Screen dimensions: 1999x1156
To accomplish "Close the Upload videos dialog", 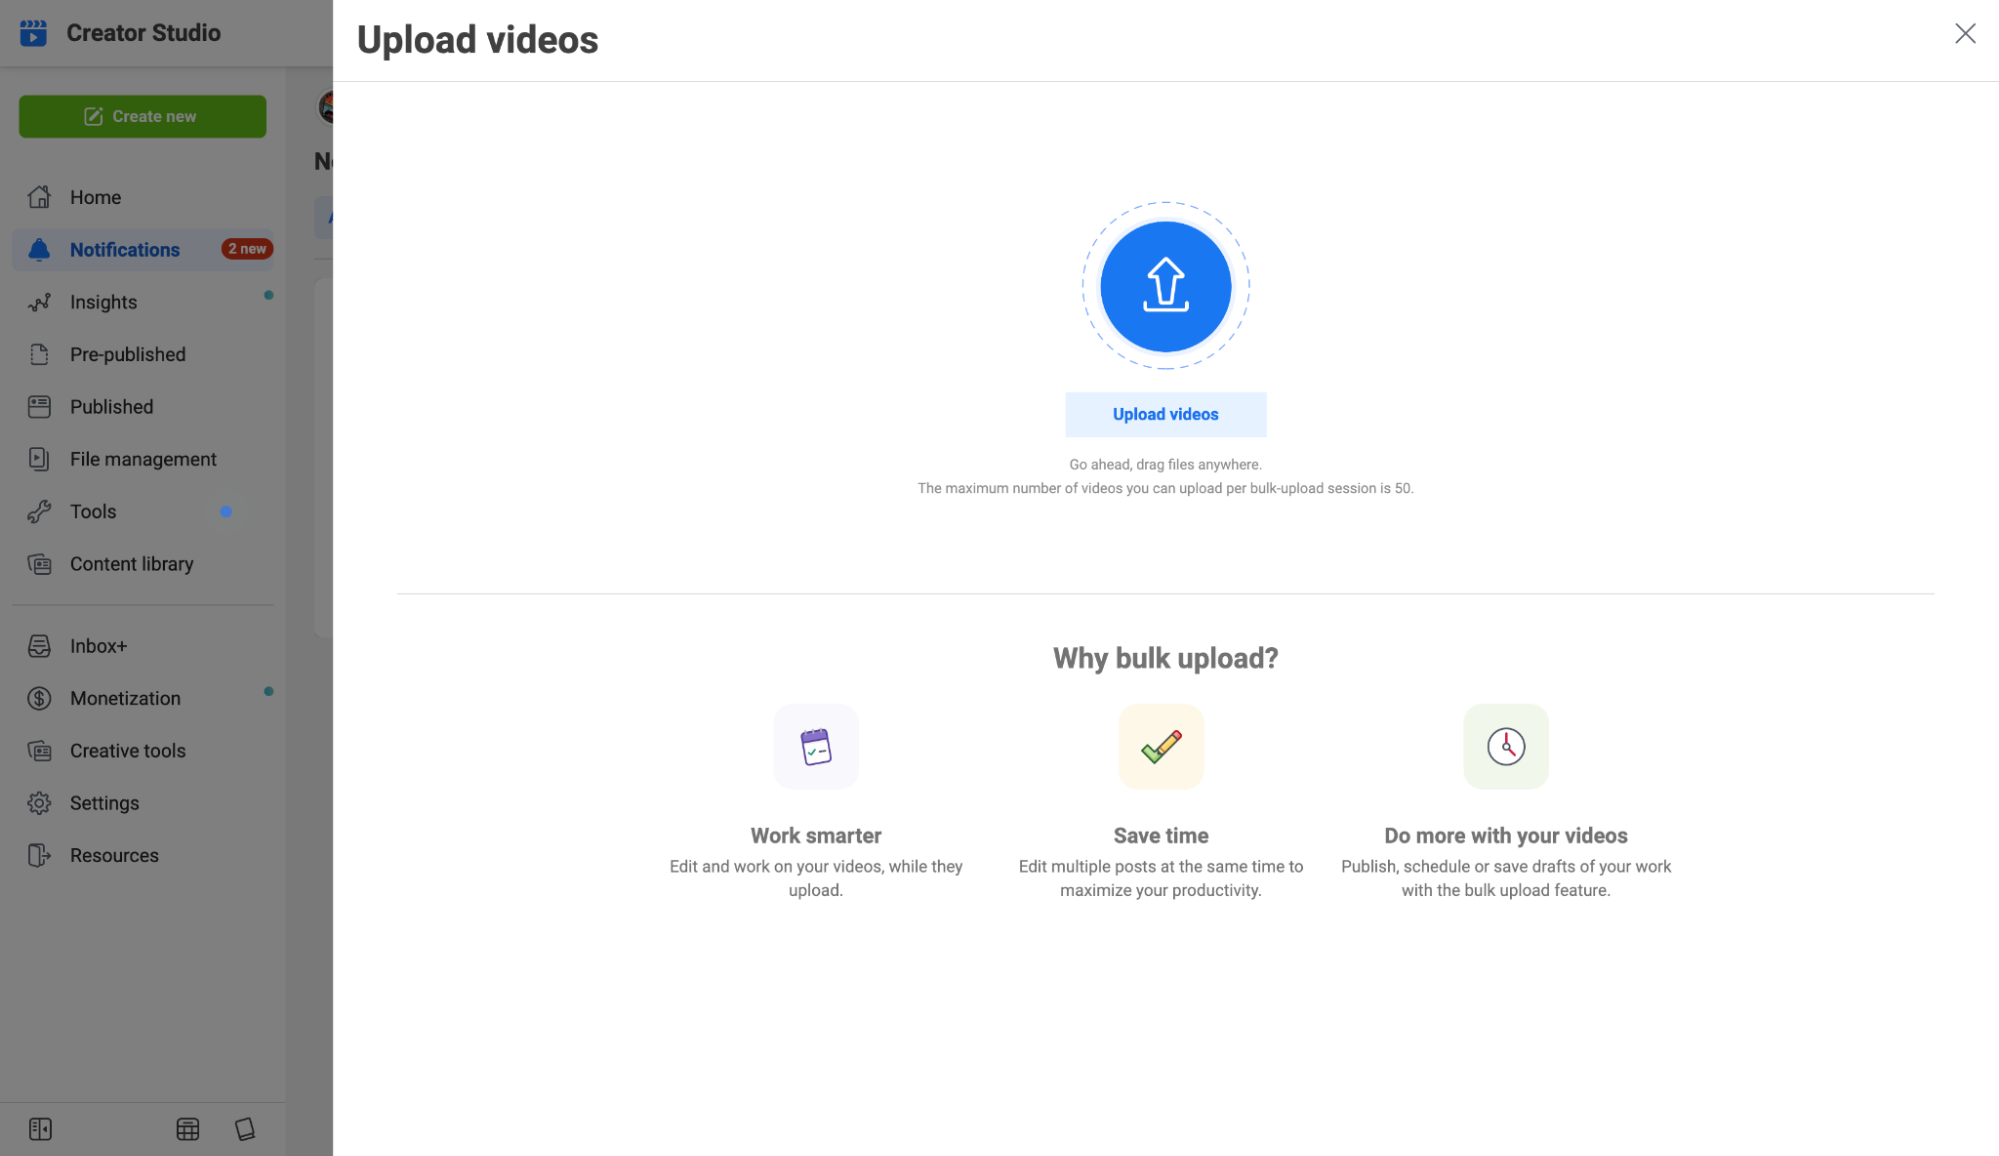I will pos(1965,33).
